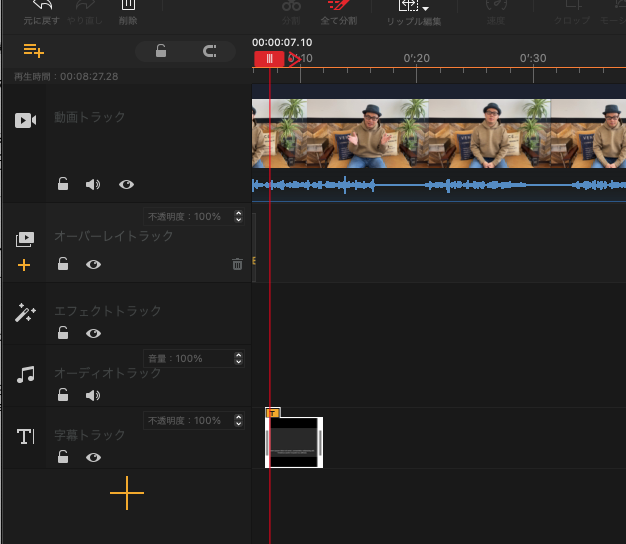Viewport: 626px width, 544px height.
Task: Hide the 動画トラック using eye icon
Action: [126, 184]
